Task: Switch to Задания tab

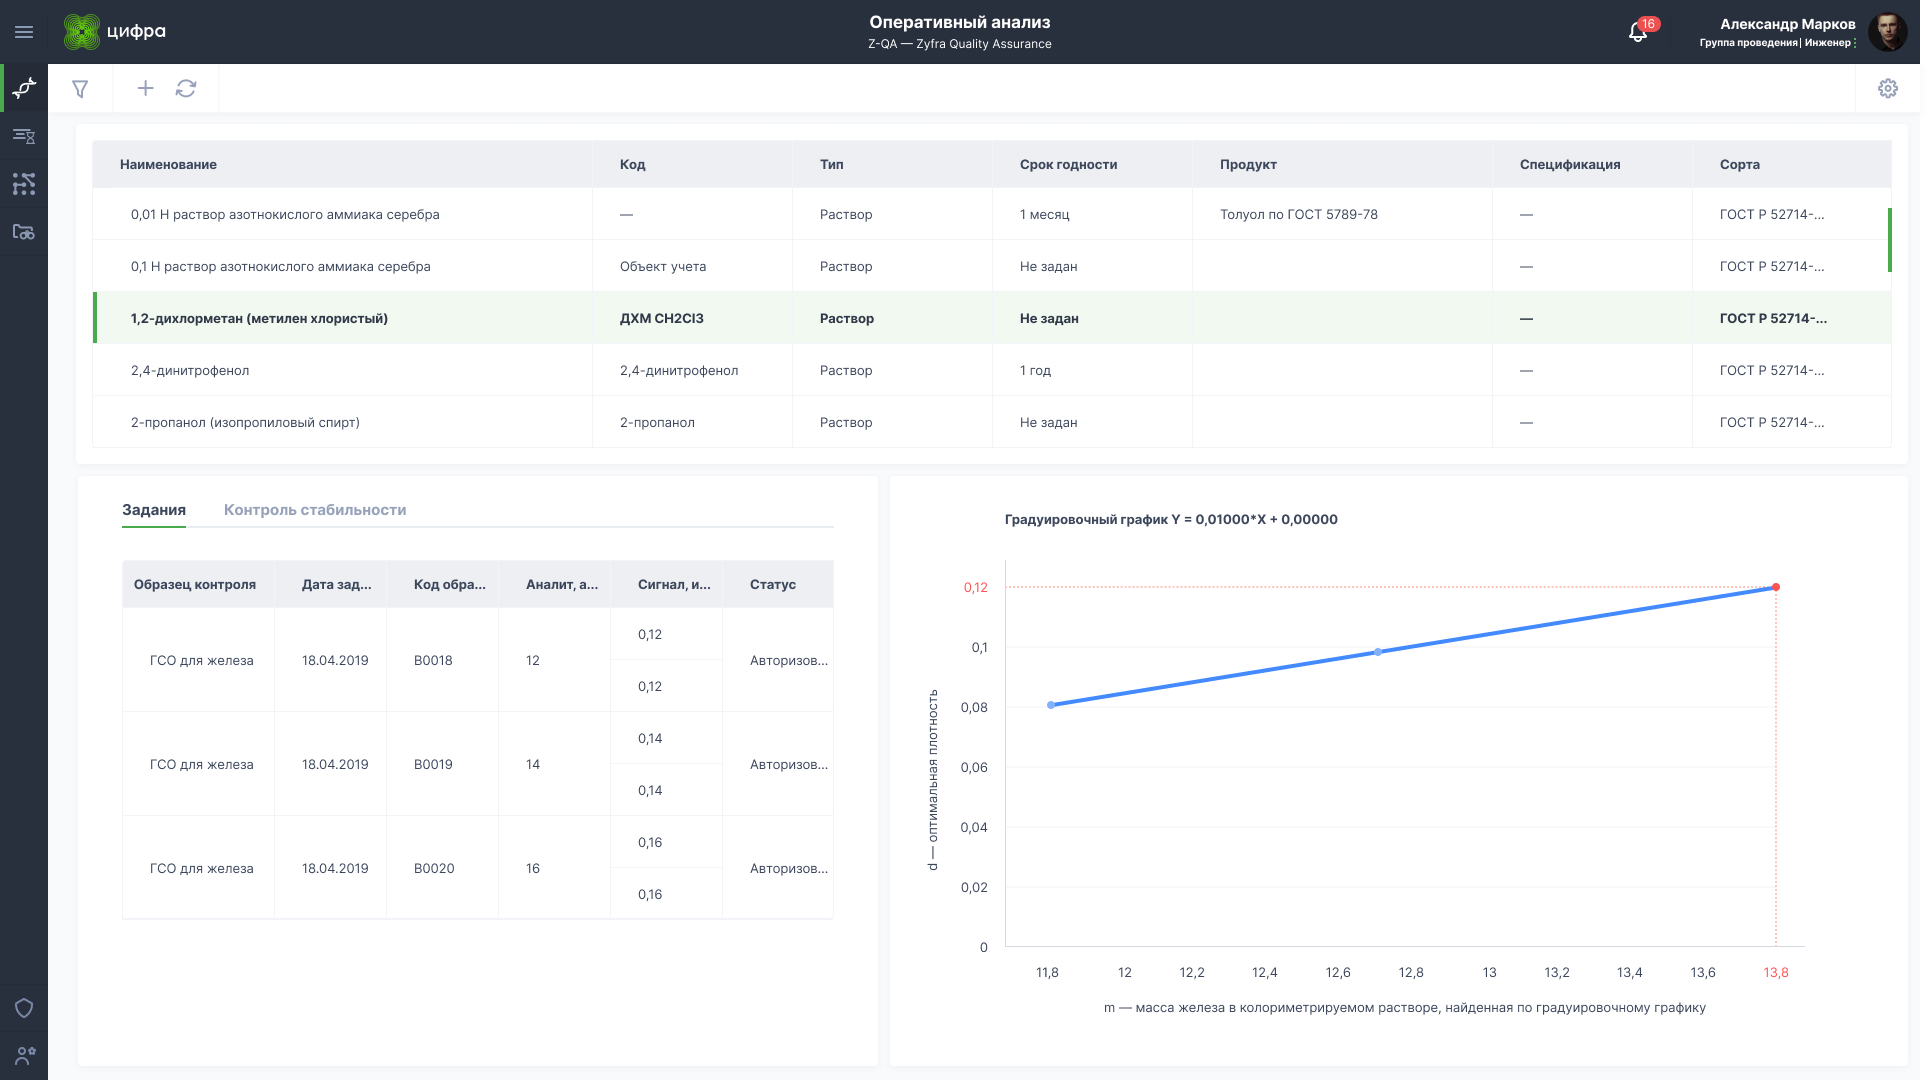Action: [x=154, y=510]
